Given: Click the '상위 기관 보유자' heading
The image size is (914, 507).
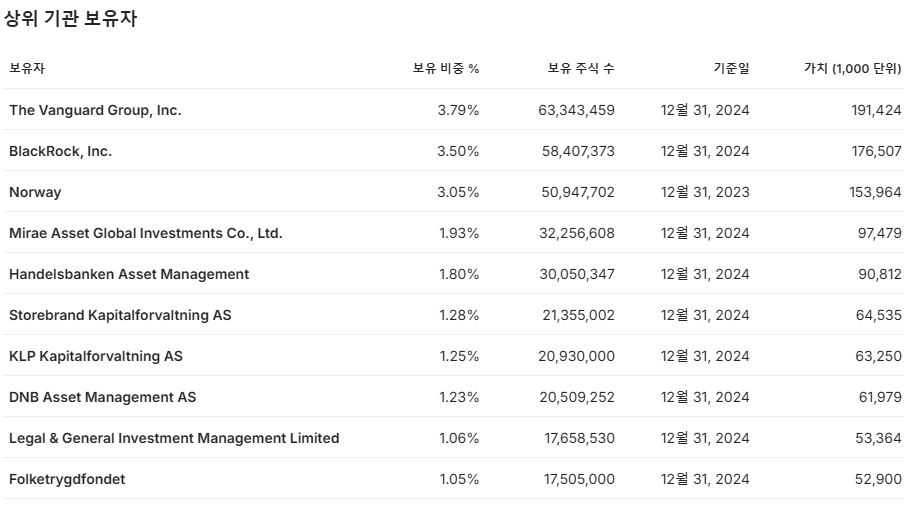Looking at the screenshot, I should [71, 19].
